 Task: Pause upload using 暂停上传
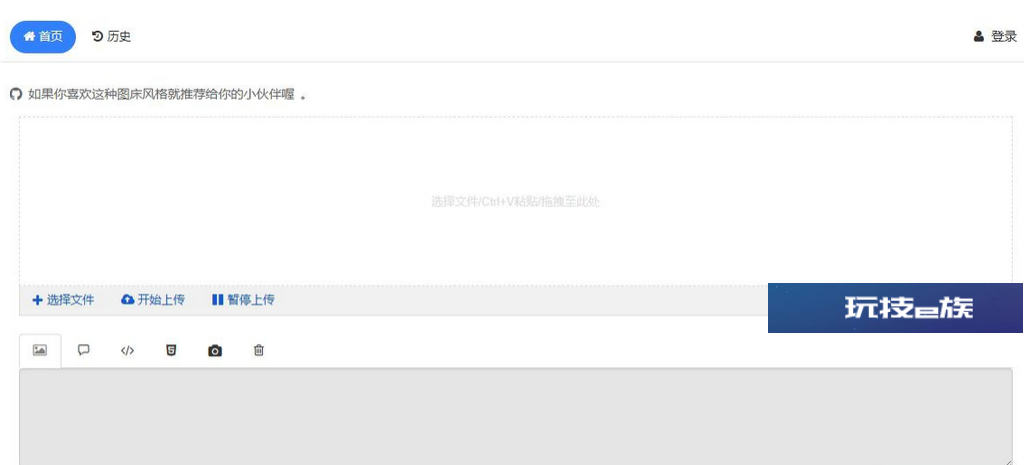(243, 300)
